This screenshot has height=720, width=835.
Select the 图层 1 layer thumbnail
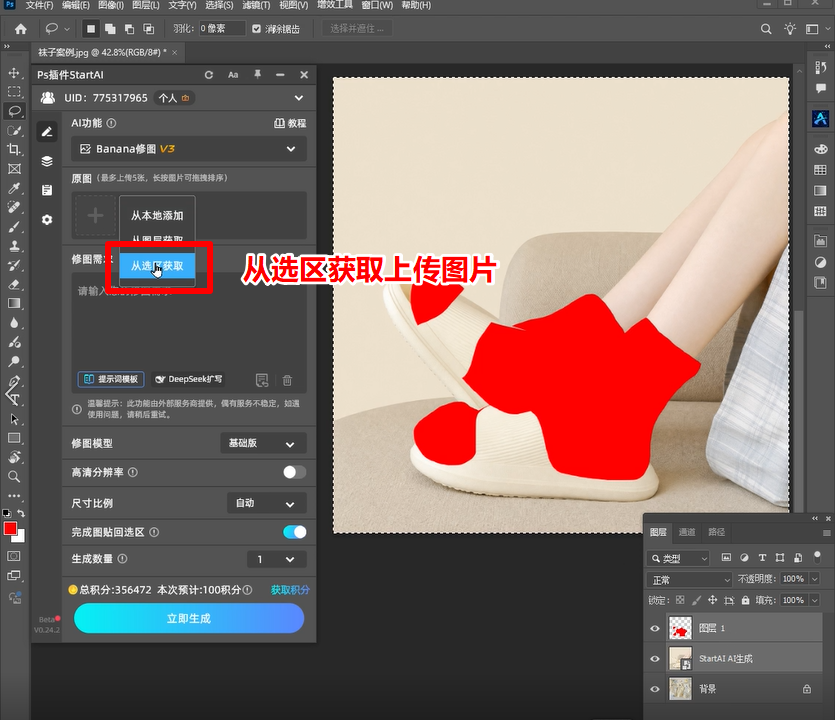tap(680, 628)
